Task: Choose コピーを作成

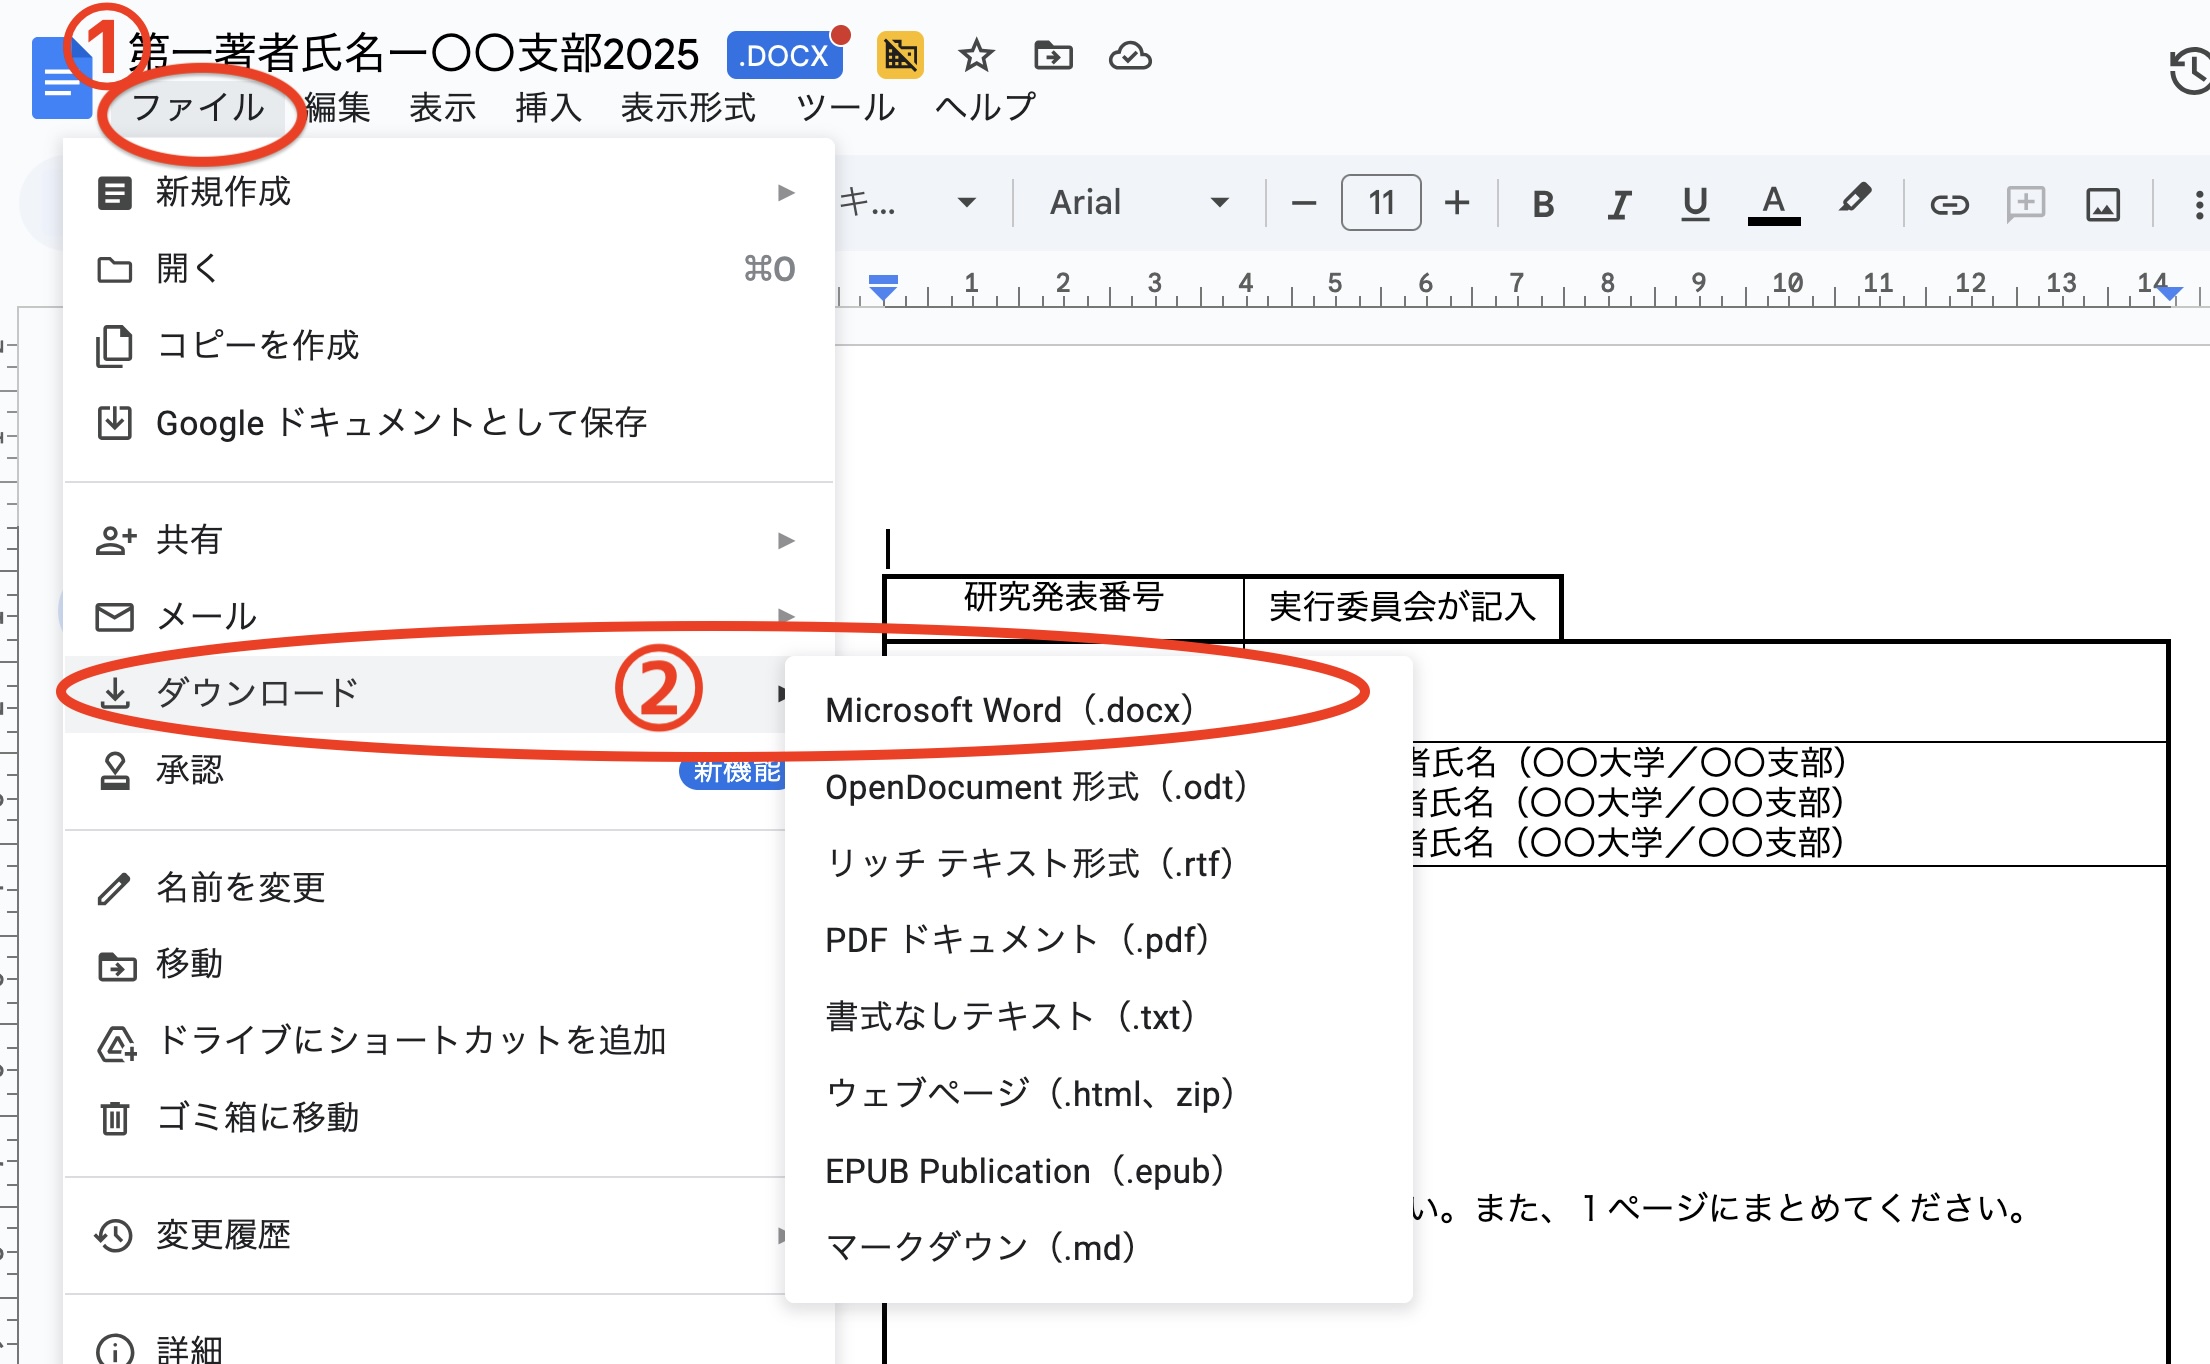Action: click(449, 346)
